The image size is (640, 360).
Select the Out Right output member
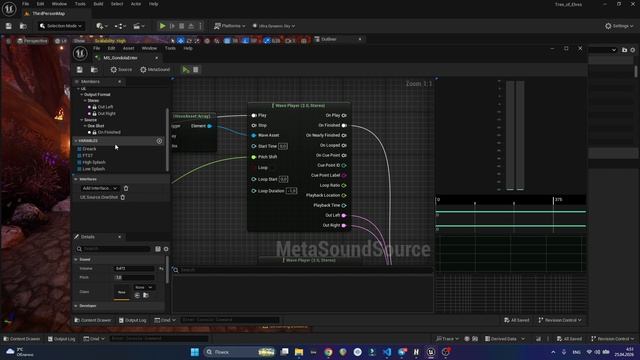pyautogui.click(x=107, y=113)
